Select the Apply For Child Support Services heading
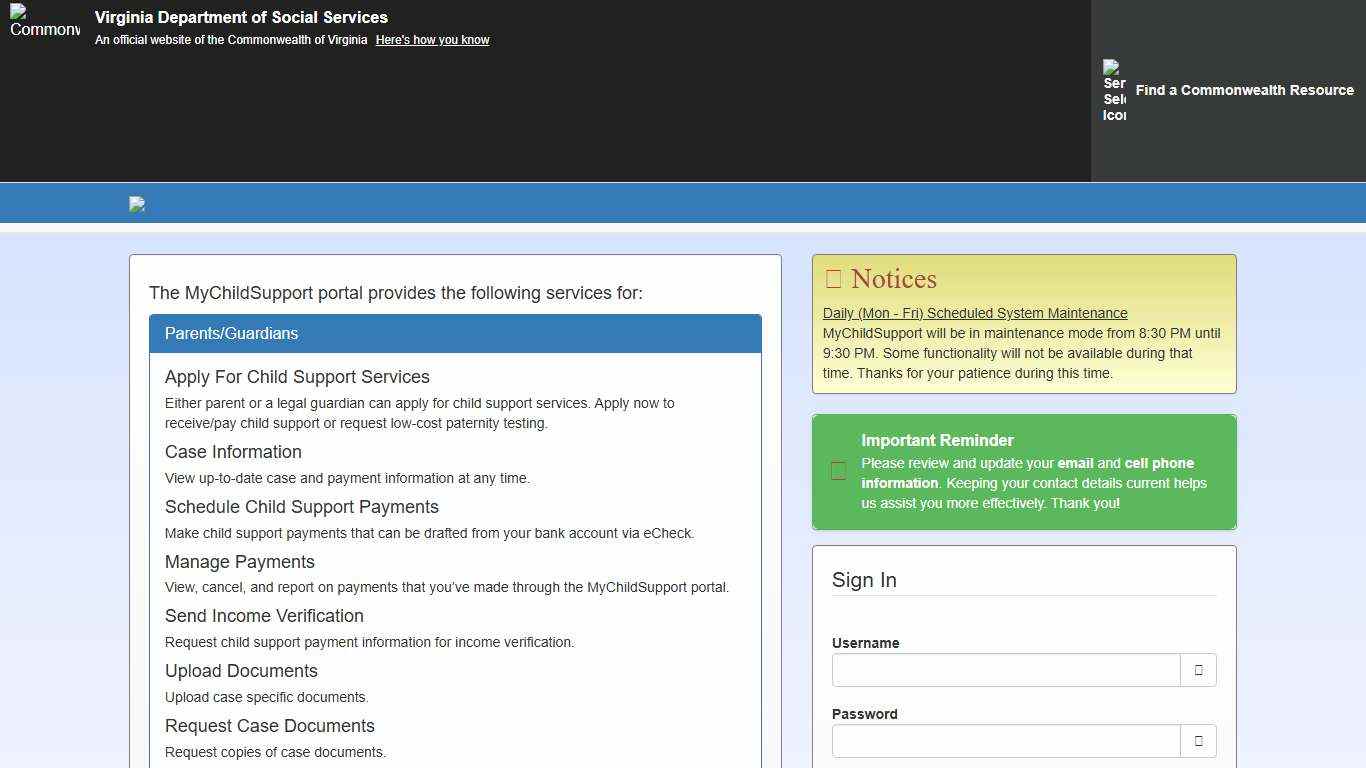The height and width of the screenshot is (768, 1366). [x=297, y=377]
